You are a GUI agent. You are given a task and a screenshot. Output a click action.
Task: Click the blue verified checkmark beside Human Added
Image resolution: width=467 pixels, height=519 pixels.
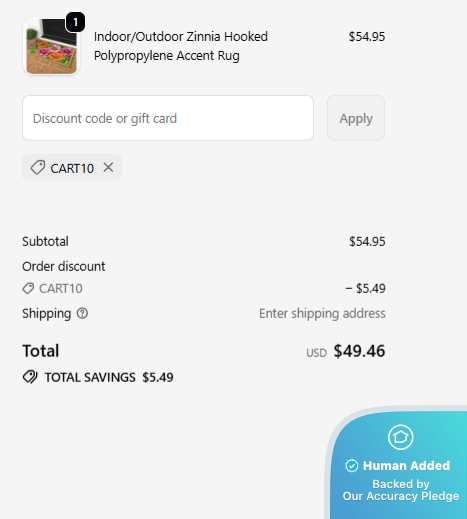pos(352,466)
